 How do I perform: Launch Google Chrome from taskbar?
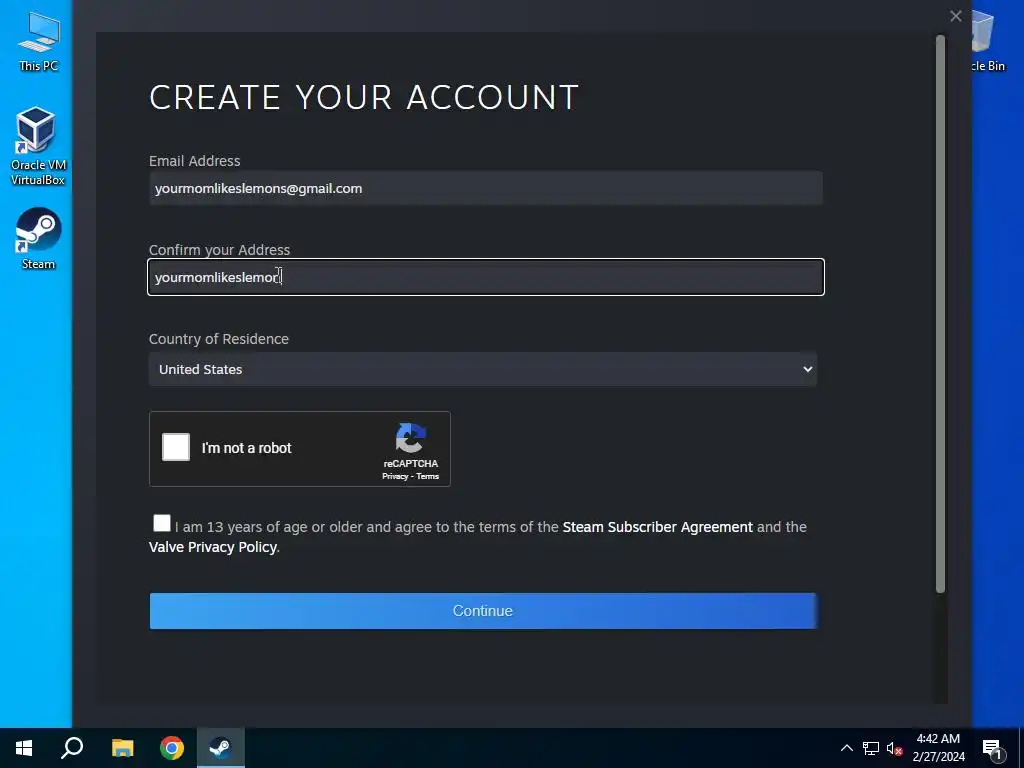click(x=172, y=748)
